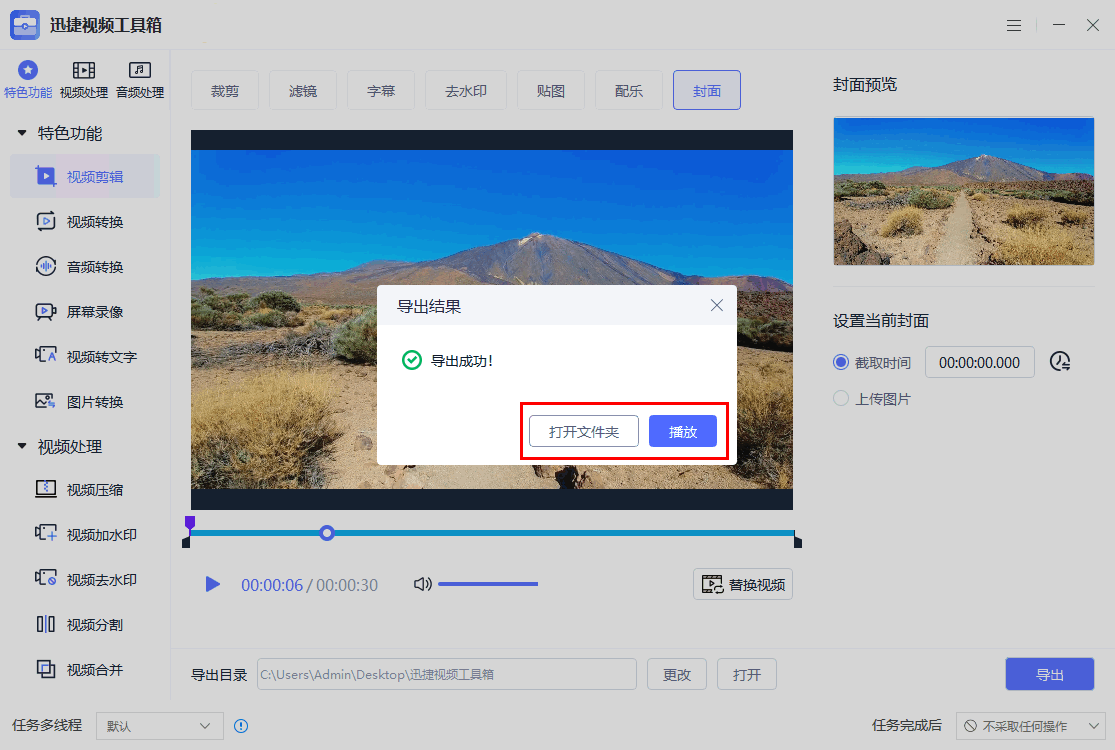
Task: Select the 截取时间 radio option
Action: (840, 362)
